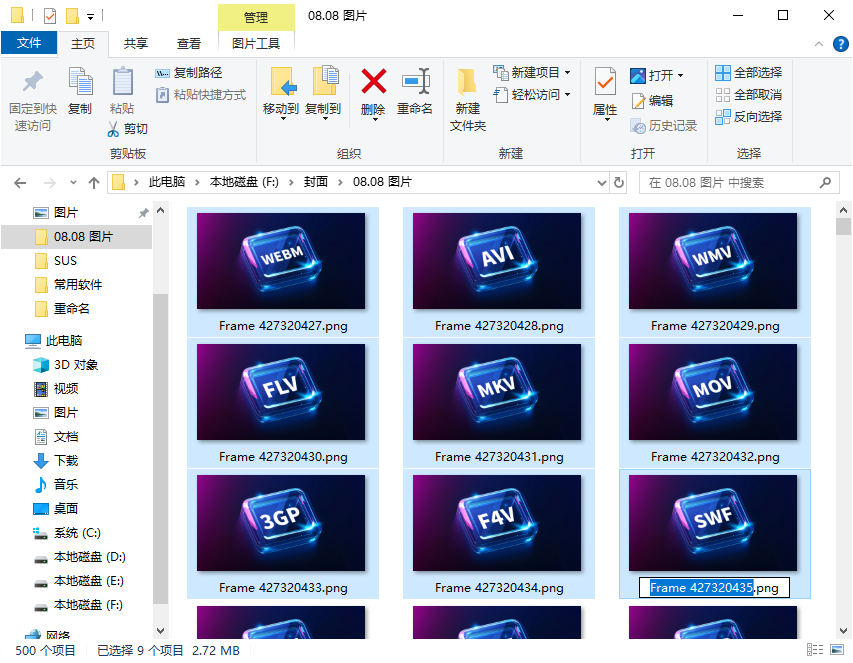Image resolution: width=853 pixels, height=663 pixels.
Task: Collapse the ribbon with the chevron
Action: click(x=819, y=44)
